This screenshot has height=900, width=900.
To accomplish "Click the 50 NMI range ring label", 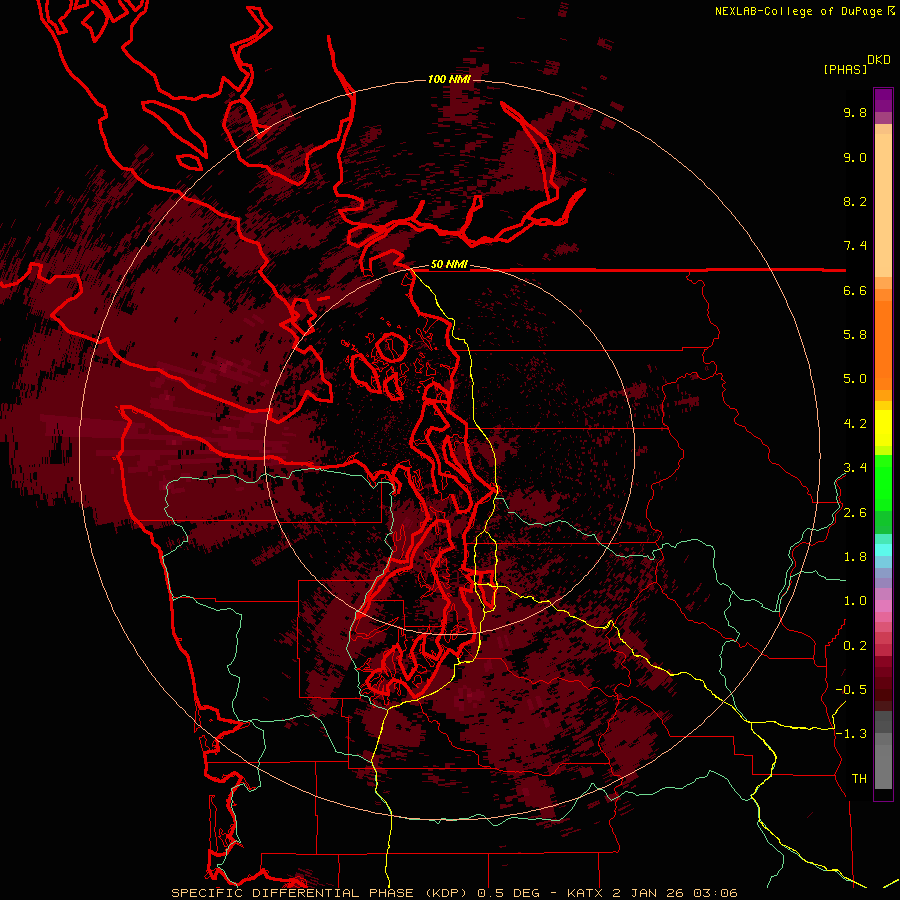I will (449, 265).
